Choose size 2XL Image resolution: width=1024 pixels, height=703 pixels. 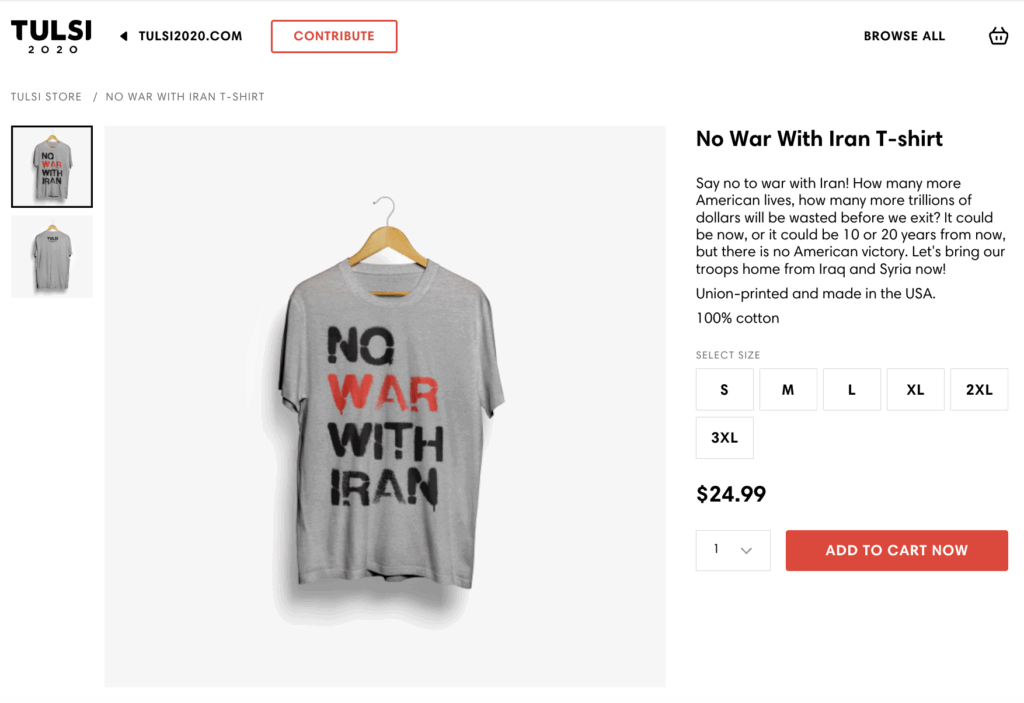(979, 390)
